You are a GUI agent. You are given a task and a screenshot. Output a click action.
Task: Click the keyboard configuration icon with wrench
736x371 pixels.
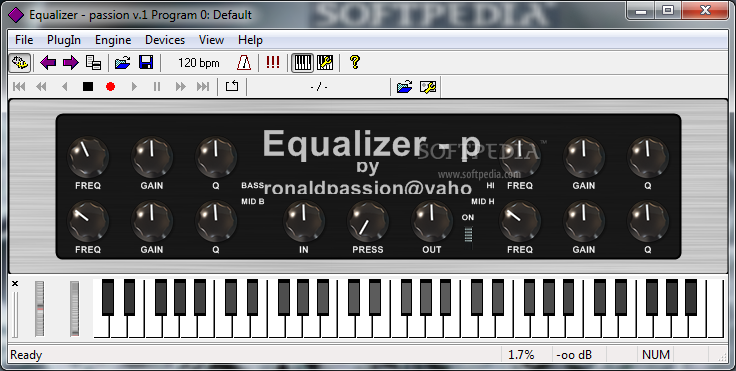pos(325,62)
